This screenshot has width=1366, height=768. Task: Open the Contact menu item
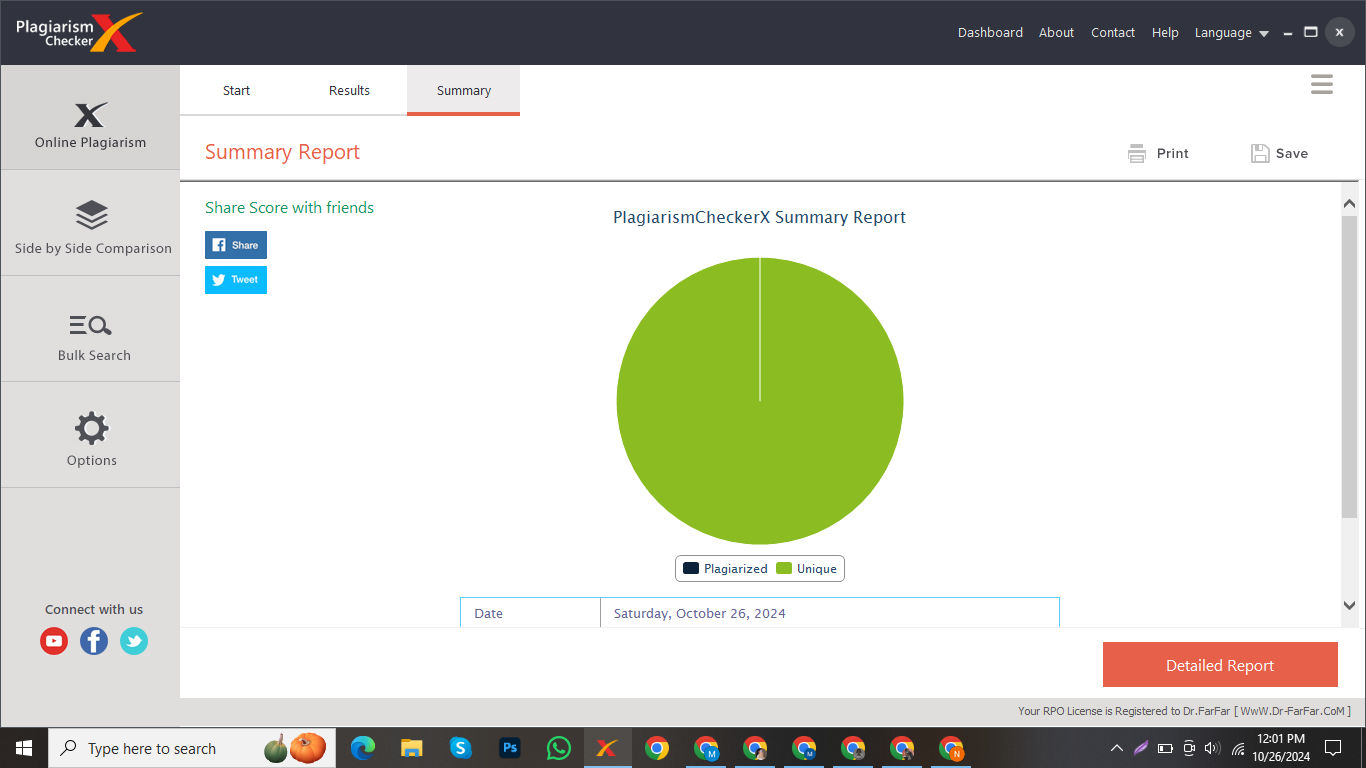pos(1113,32)
